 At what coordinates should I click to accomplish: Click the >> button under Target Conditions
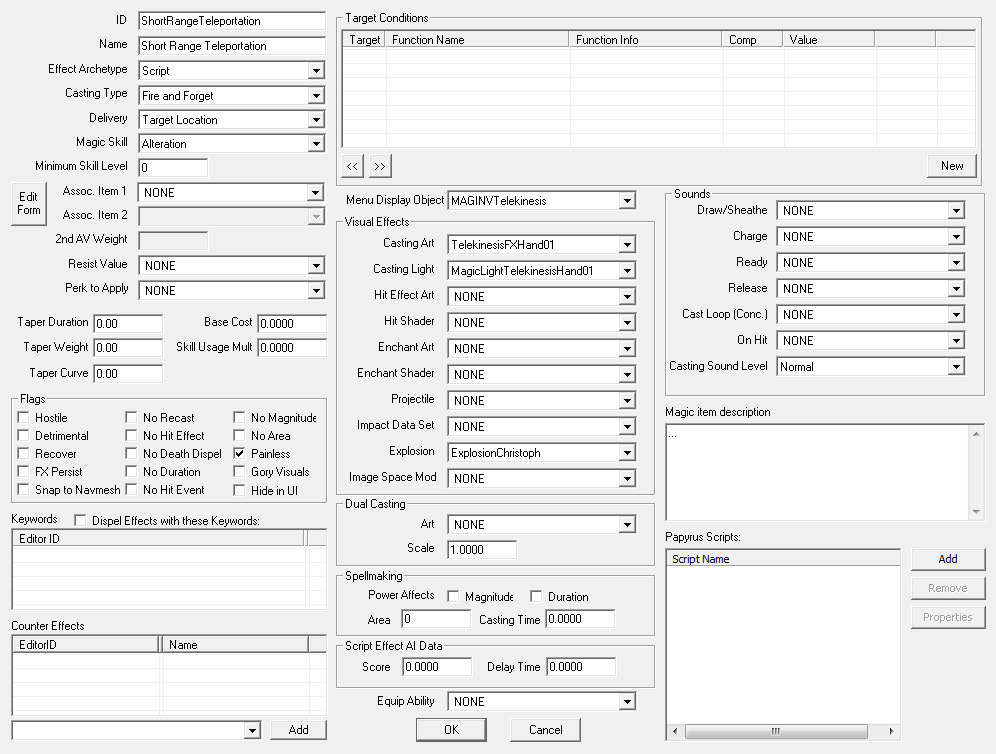[x=379, y=166]
